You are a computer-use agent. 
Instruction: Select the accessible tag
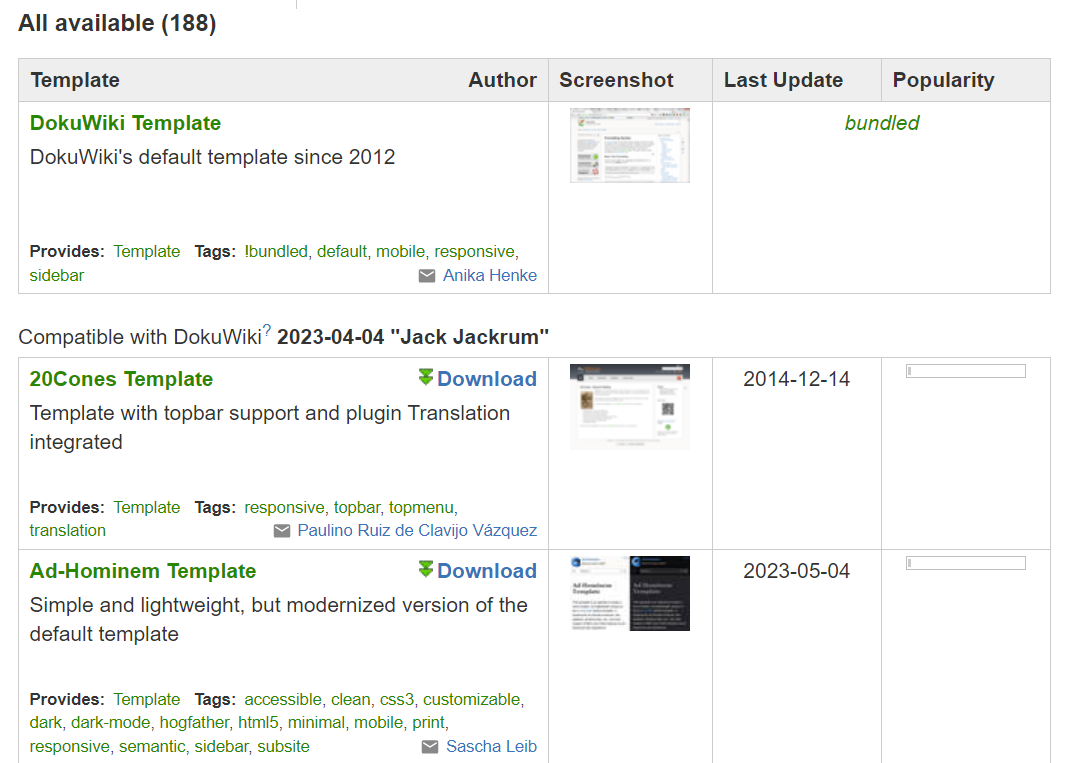tap(283, 700)
